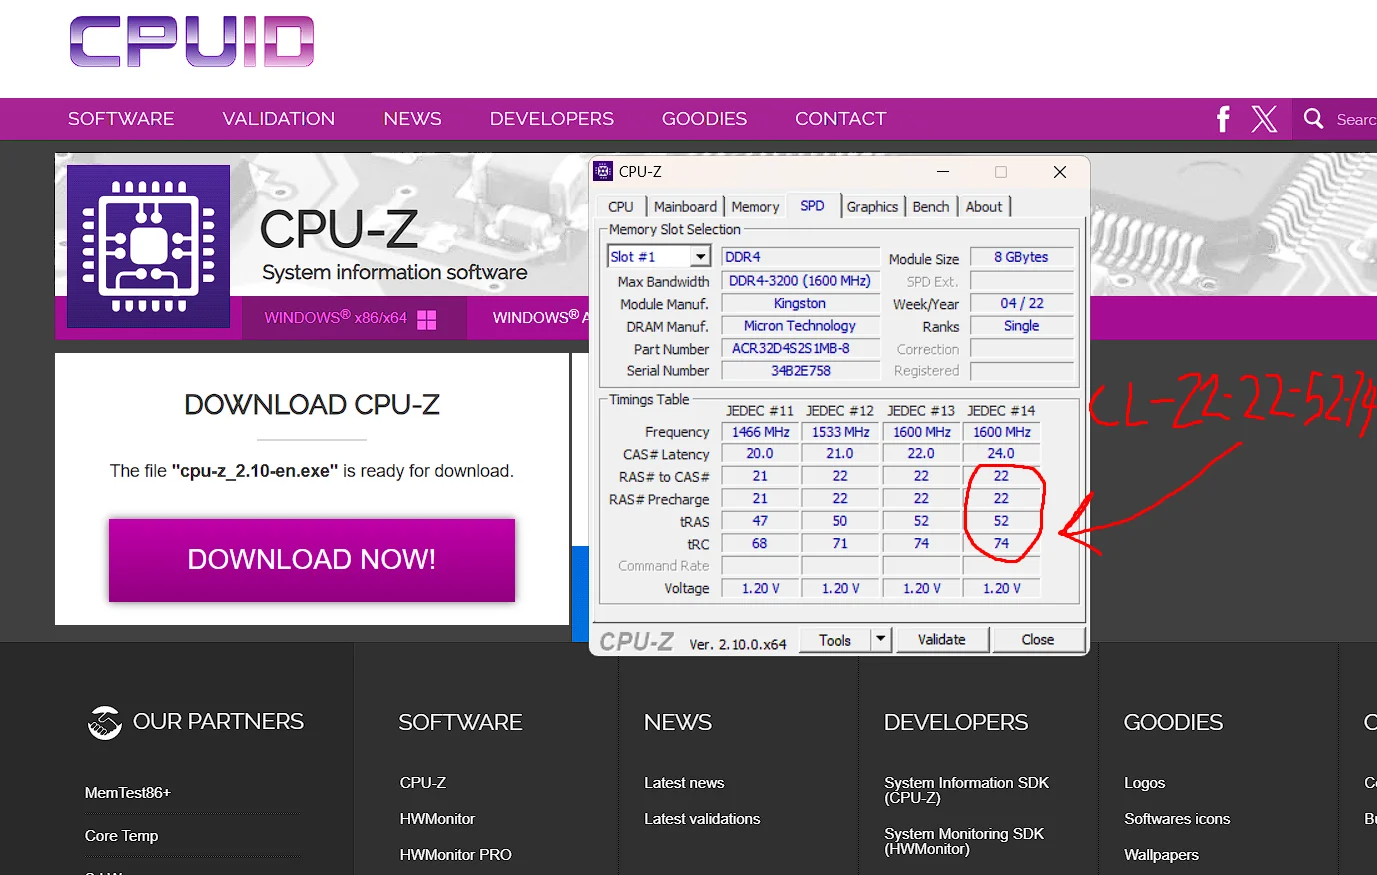Minimize the CPU-Z window
The image size is (1377, 875).
click(943, 172)
